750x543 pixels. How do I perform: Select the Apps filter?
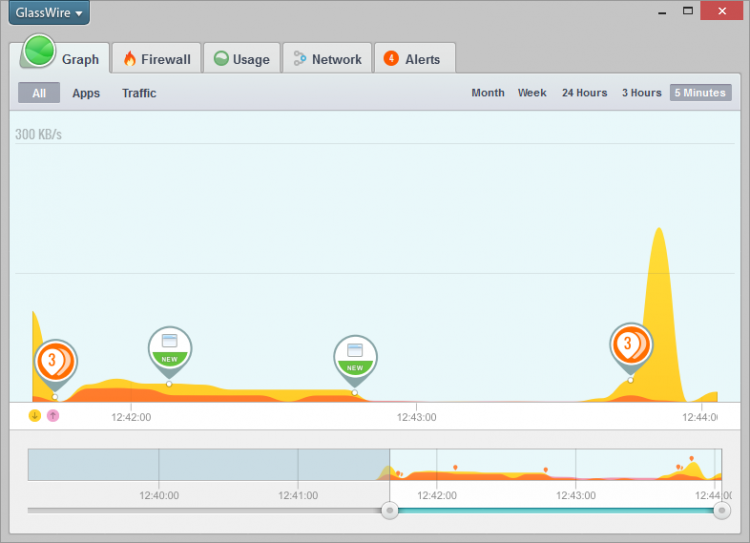point(86,93)
